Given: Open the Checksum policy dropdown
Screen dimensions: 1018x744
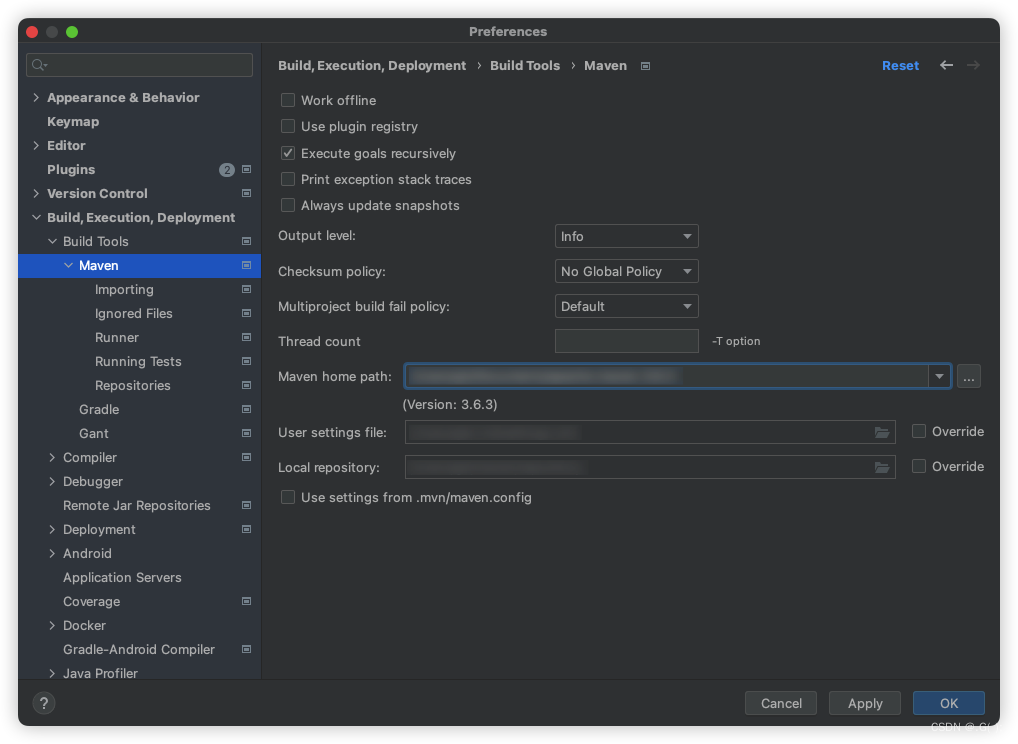Looking at the screenshot, I should [627, 271].
